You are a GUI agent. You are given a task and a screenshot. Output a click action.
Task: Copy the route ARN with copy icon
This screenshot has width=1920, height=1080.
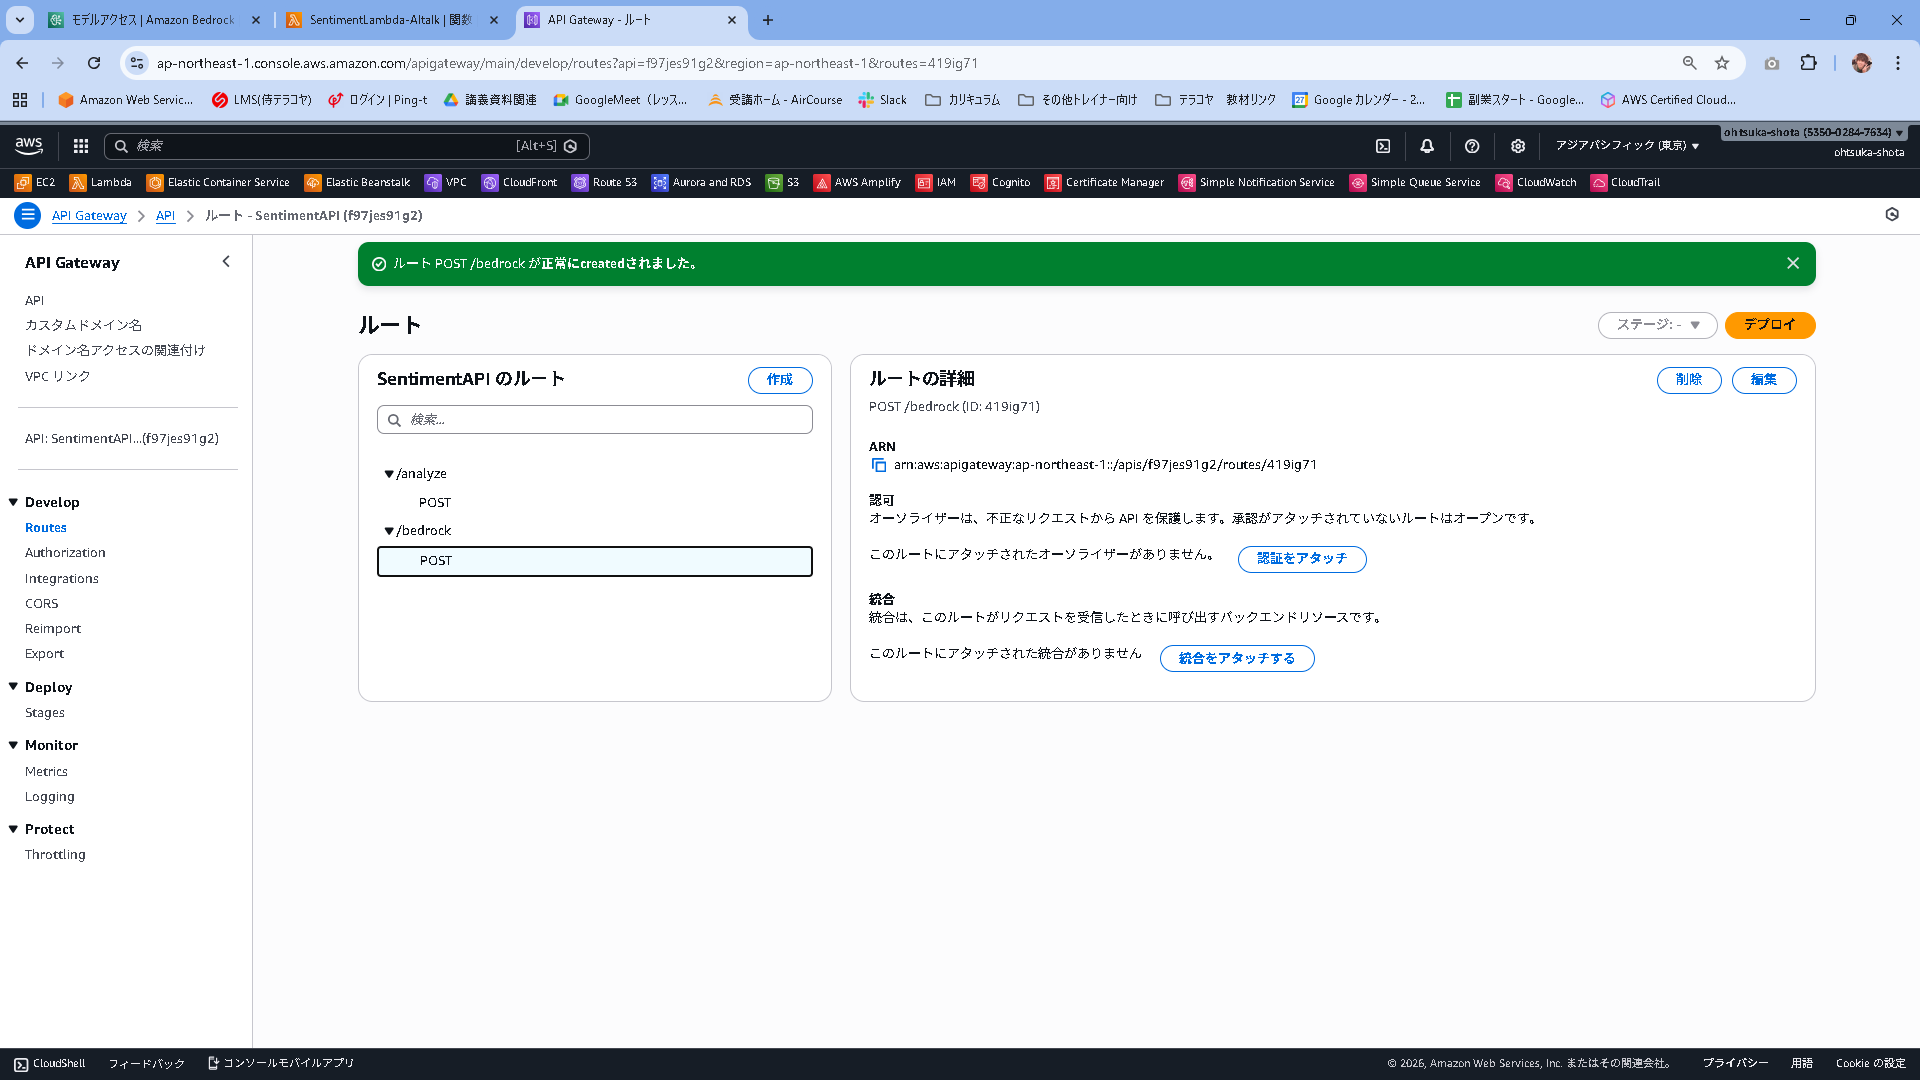(x=879, y=465)
